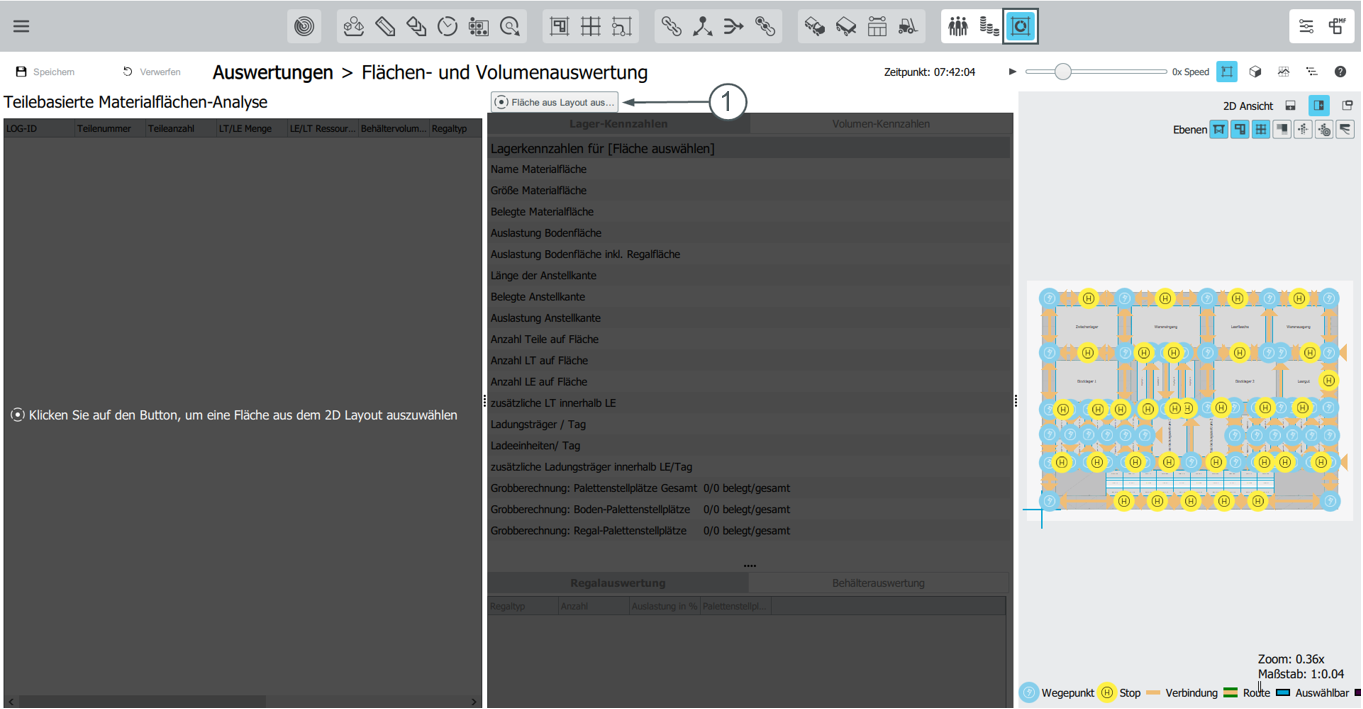Click 'Größe Materialfläche' row
The height and width of the screenshot is (709, 1363).
click(x=748, y=191)
